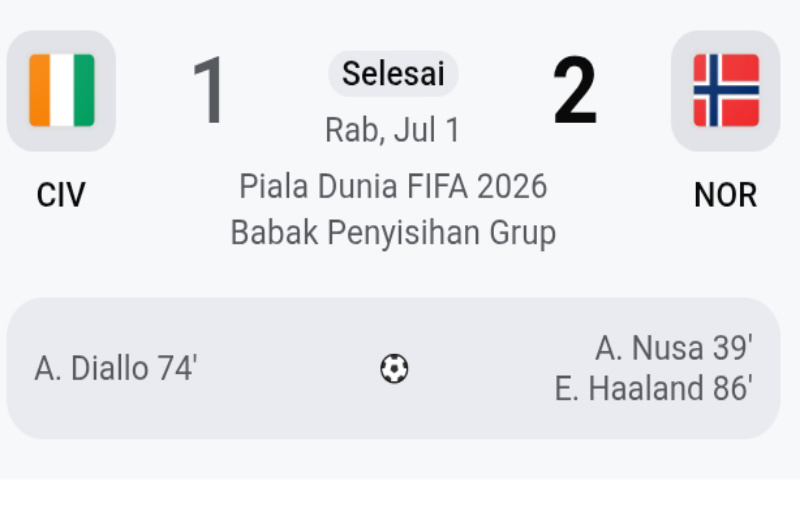This screenshot has width=800, height=507.
Task: Click the green stripe of the Ivory Coast flag
Action: (84, 90)
